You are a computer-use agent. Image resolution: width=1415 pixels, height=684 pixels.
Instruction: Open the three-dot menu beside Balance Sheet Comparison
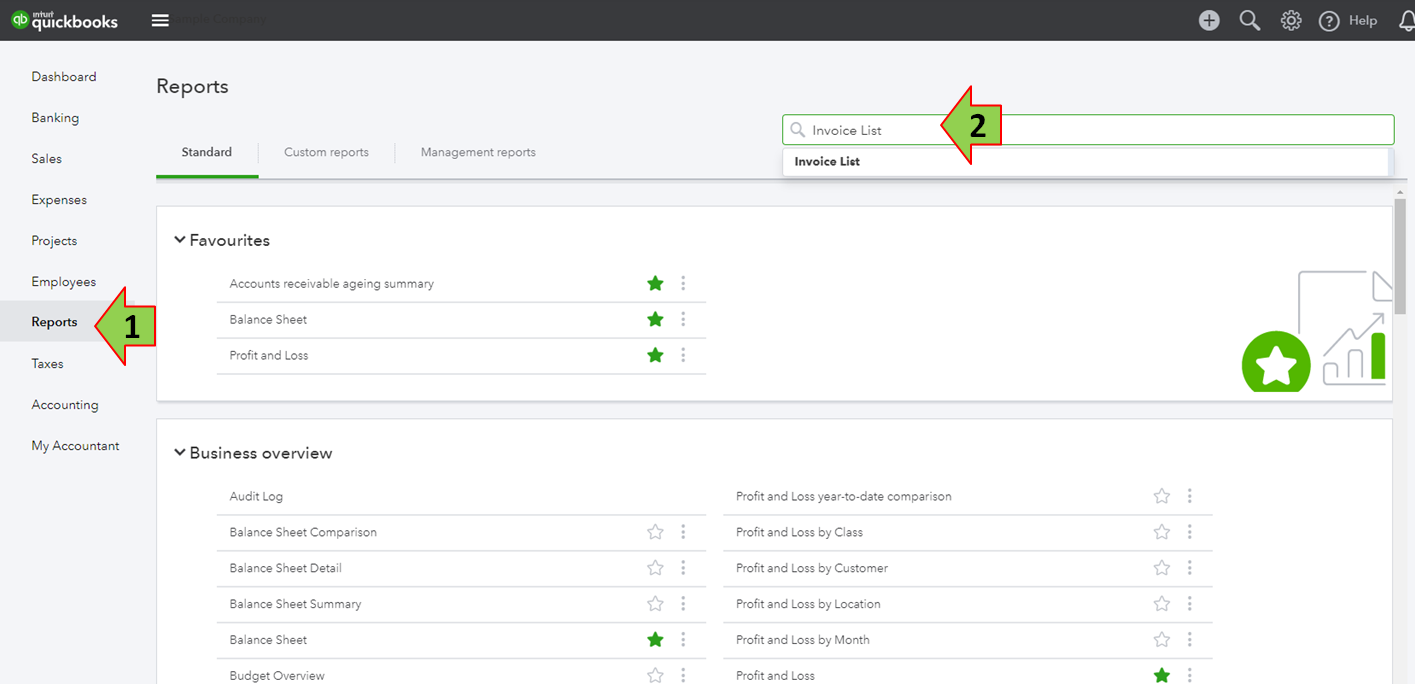click(684, 532)
